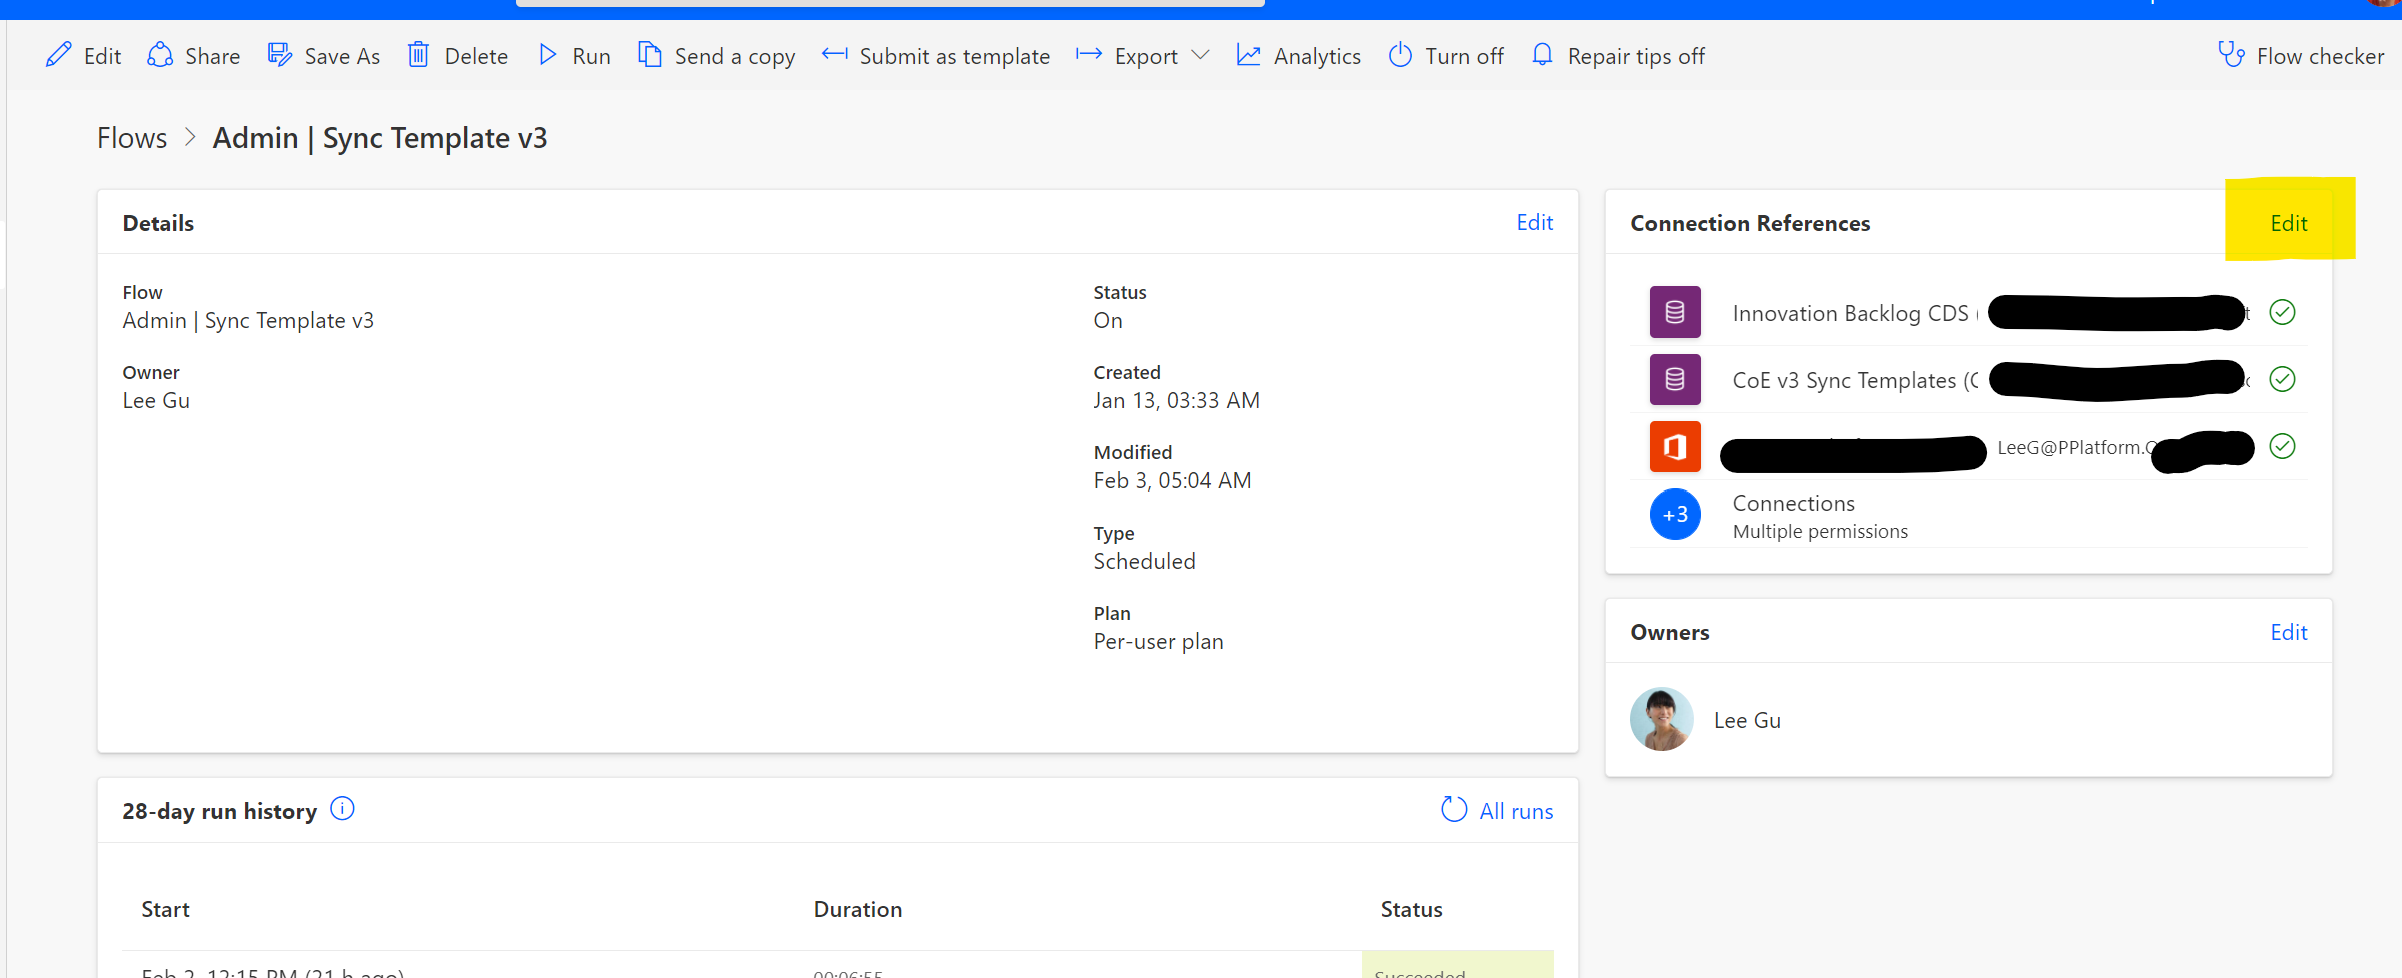The image size is (2402, 978).
Task: Open Send a copy
Action: pyautogui.click(x=650, y=55)
